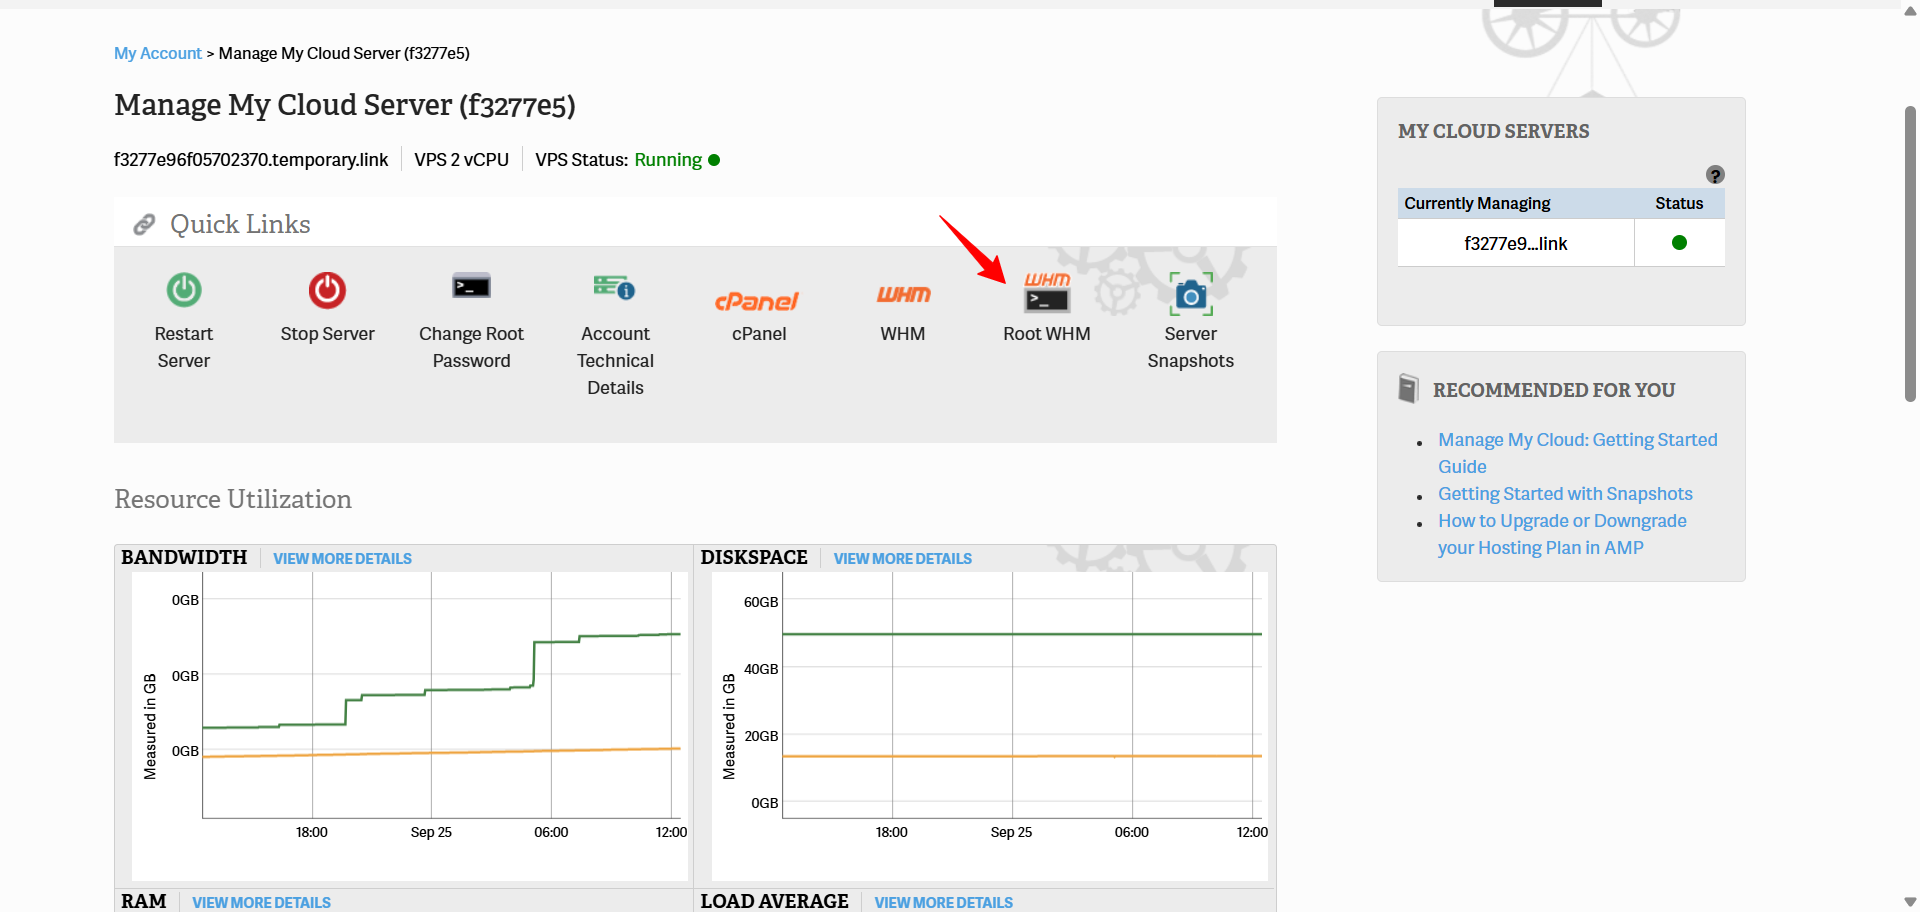Click the scrollbar down arrow
The height and width of the screenshot is (912, 1920).
coord(1910,902)
